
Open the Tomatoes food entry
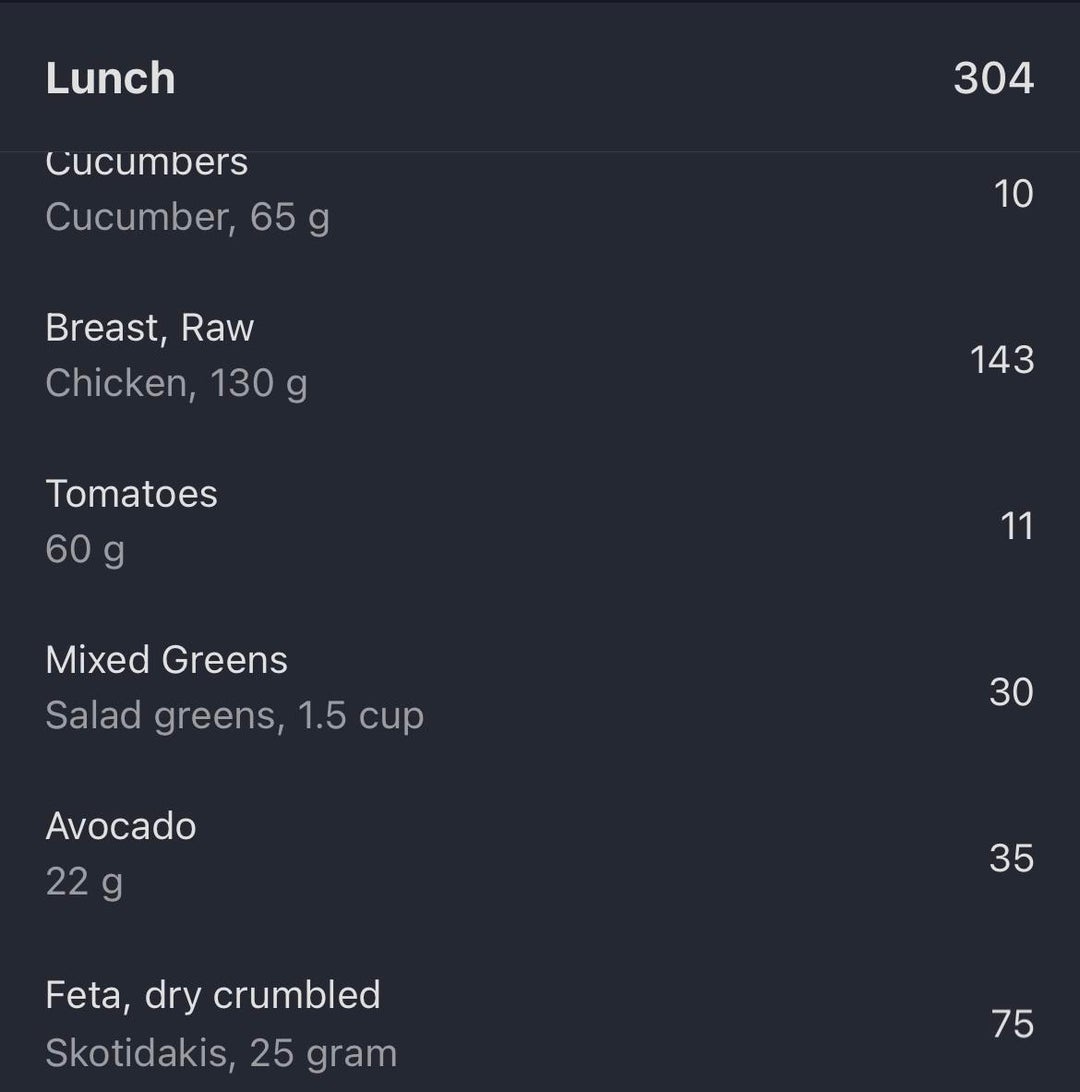131,494
